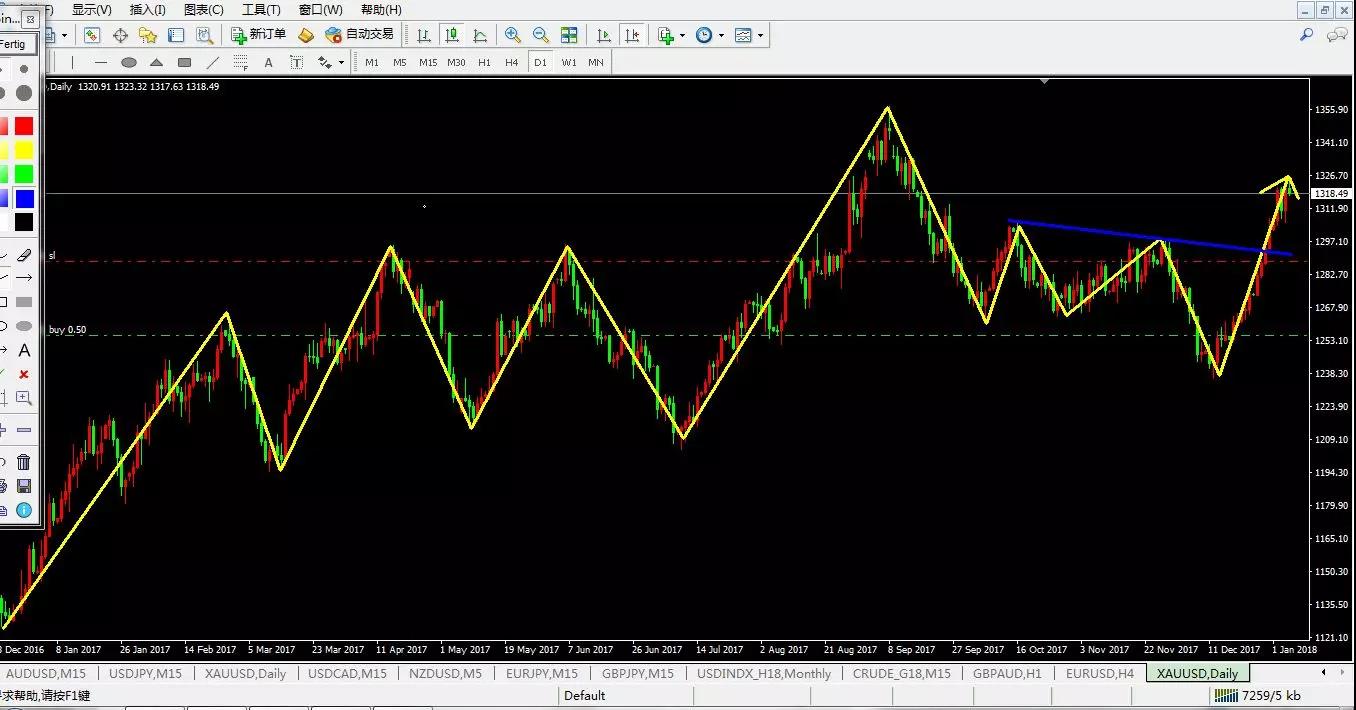Open the 工具(T) Tools menu
The height and width of the screenshot is (710, 1356).
[261, 10]
